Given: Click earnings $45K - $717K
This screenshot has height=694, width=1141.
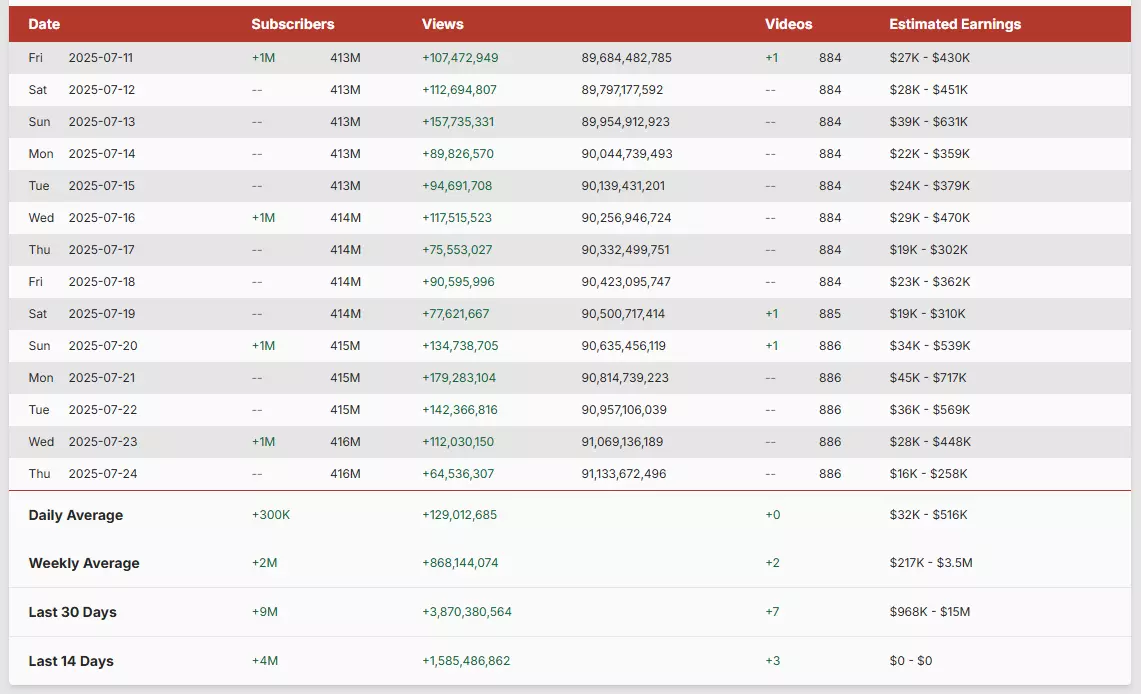Looking at the screenshot, I should pos(928,378).
